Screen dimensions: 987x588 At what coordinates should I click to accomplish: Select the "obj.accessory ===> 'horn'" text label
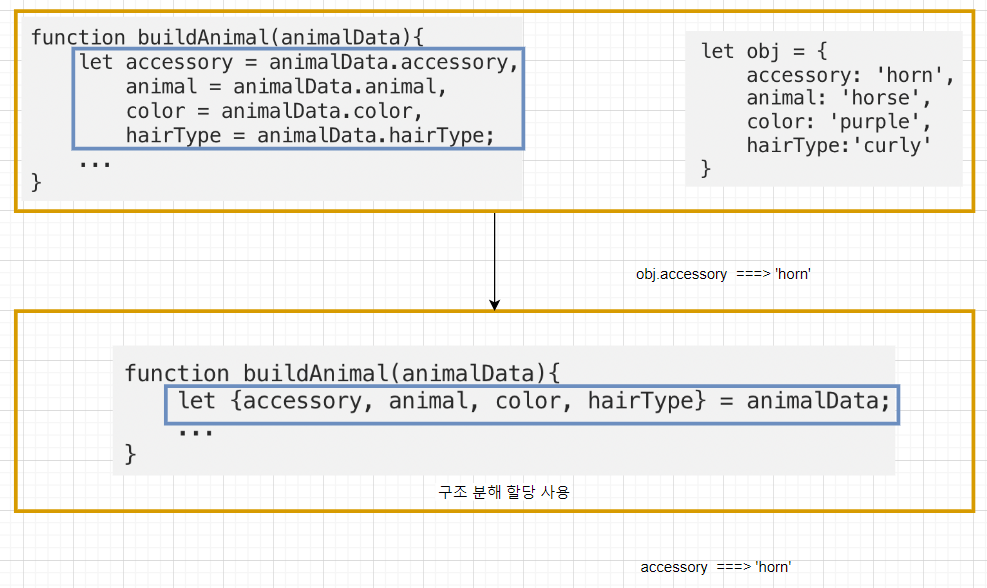pos(723,274)
